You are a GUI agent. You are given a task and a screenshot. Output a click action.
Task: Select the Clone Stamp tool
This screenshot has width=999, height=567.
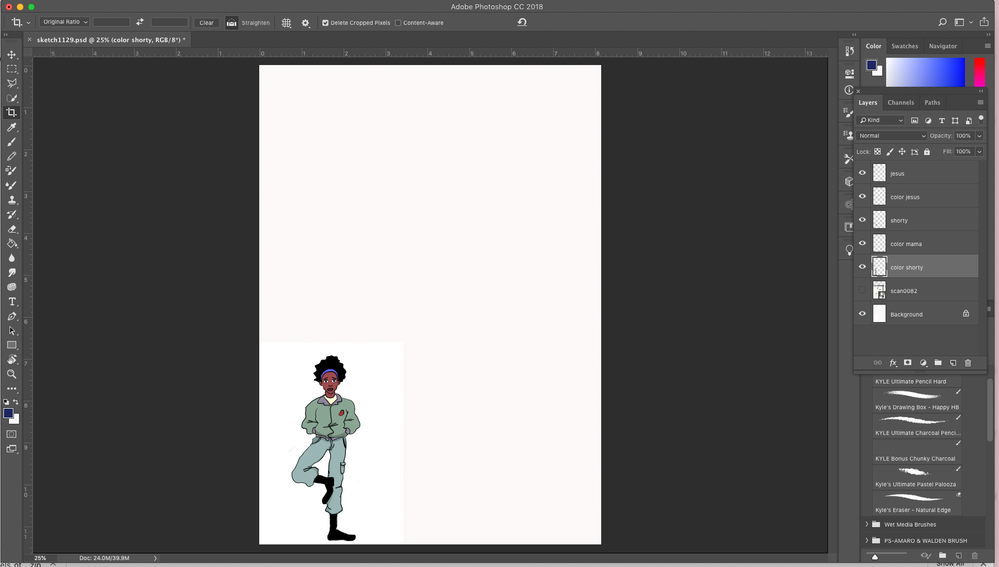click(x=11, y=199)
